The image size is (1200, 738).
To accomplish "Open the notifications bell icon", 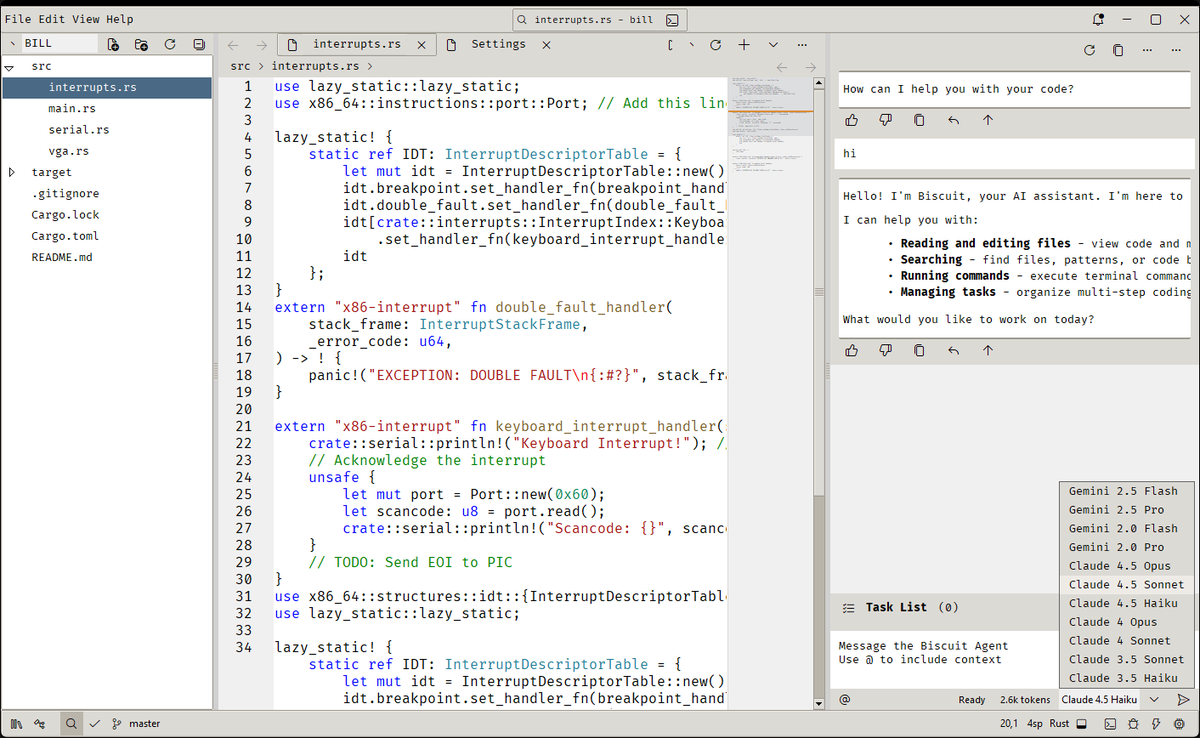I will point(1099,19).
